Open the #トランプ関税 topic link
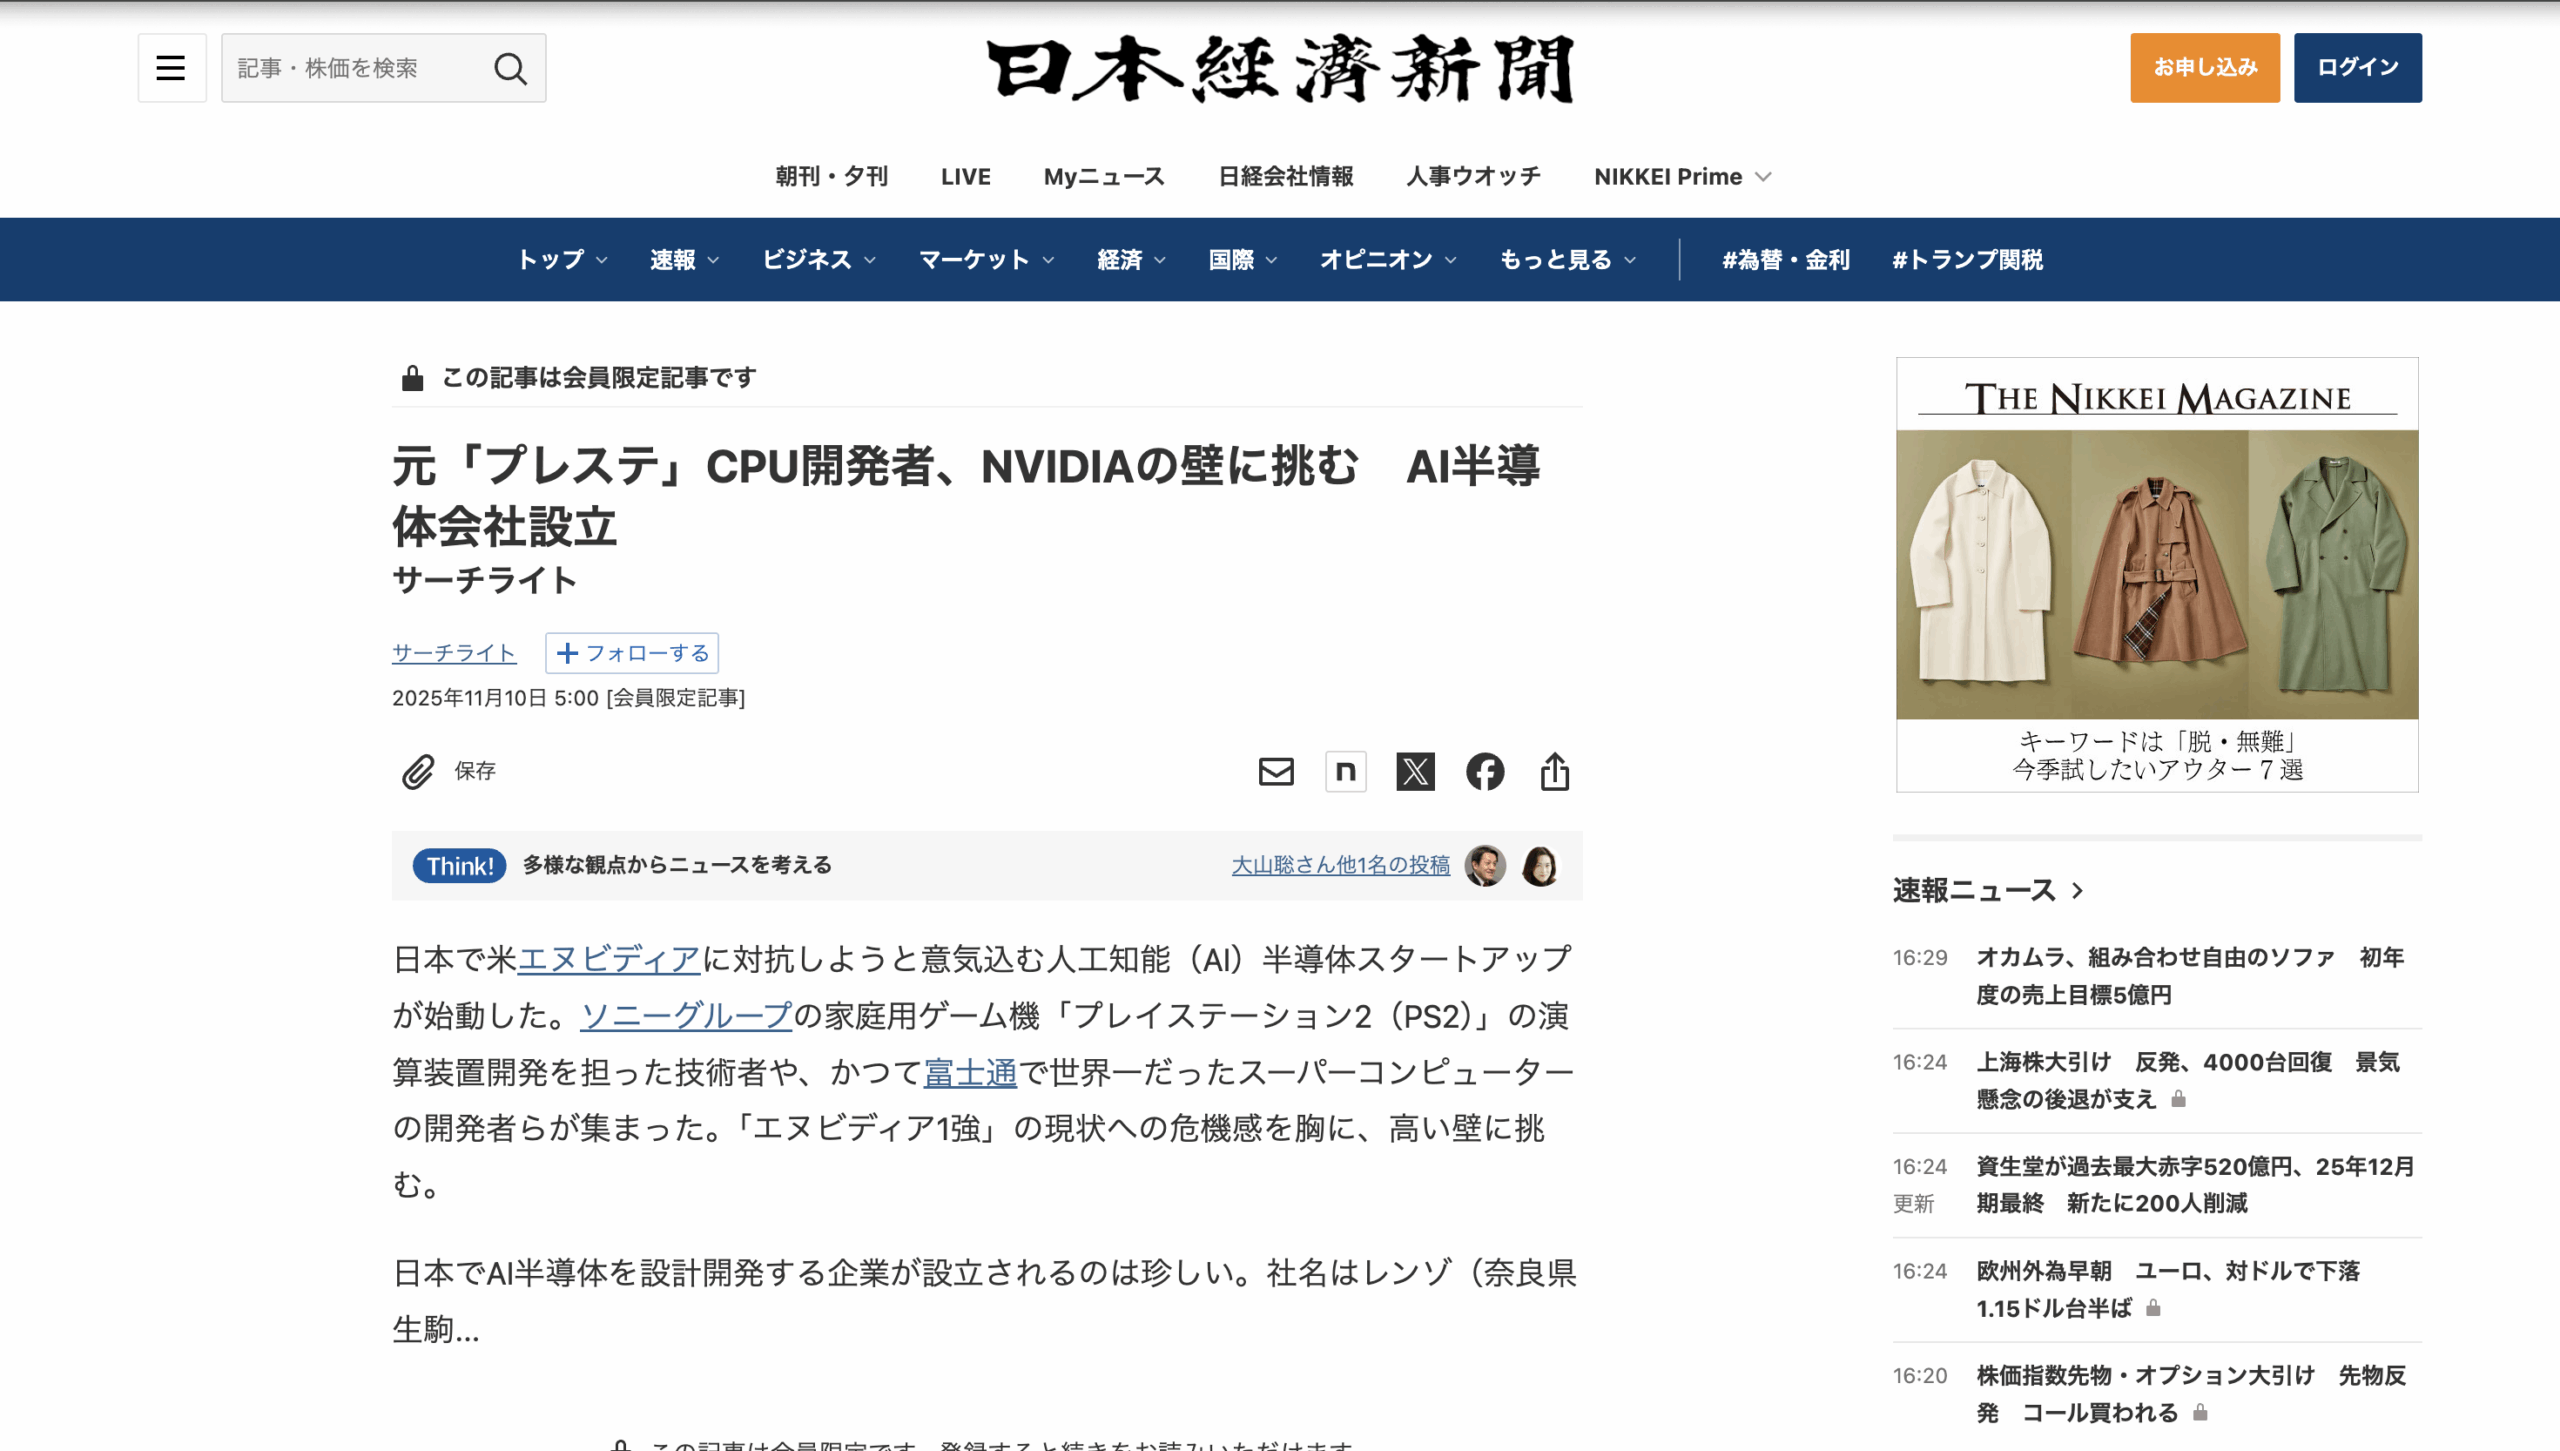2560x1451 pixels. coord(1967,260)
